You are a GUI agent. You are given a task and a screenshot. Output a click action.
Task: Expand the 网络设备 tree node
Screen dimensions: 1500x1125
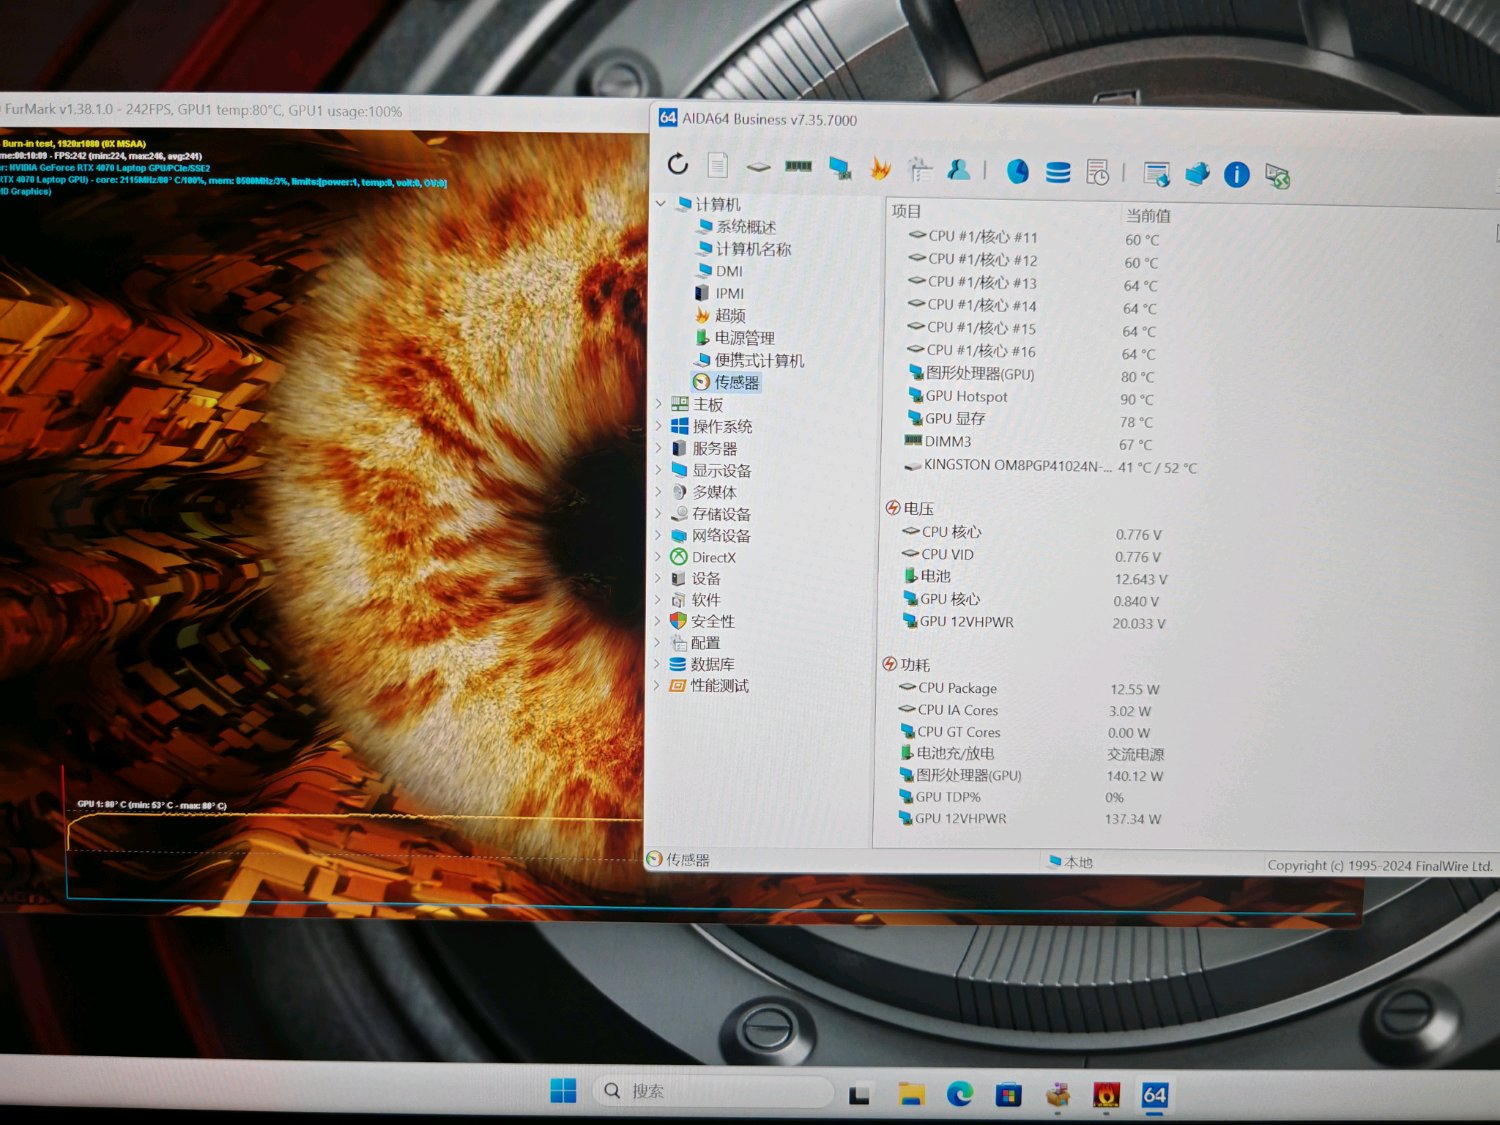click(x=657, y=535)
